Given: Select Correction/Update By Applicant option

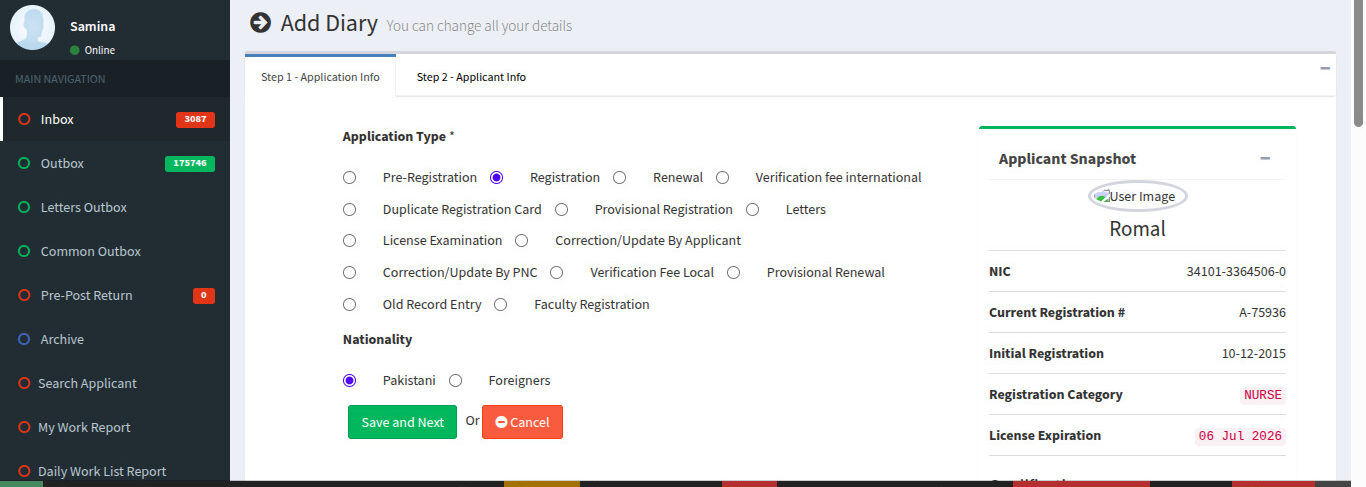Looking at the screenshot, I should pos(521,240).
